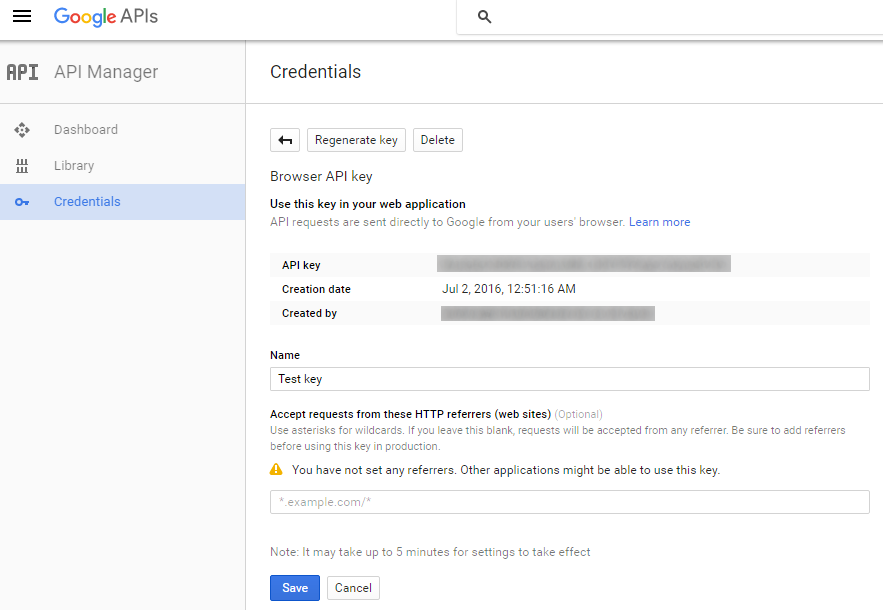This screenshot has width=883, height=610.
Task: Click the Delete button
Action: tap(438, 140)
